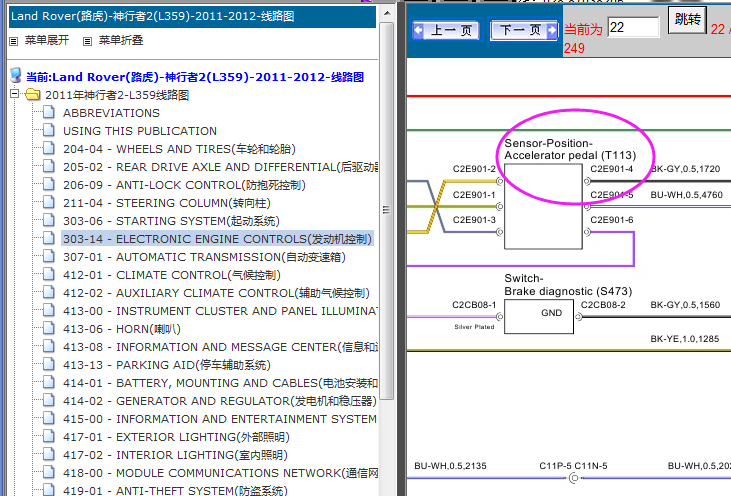Open the ABBREVIATIONS page
The width and height of the screenshot is (731, 496).
coord(111,113)
